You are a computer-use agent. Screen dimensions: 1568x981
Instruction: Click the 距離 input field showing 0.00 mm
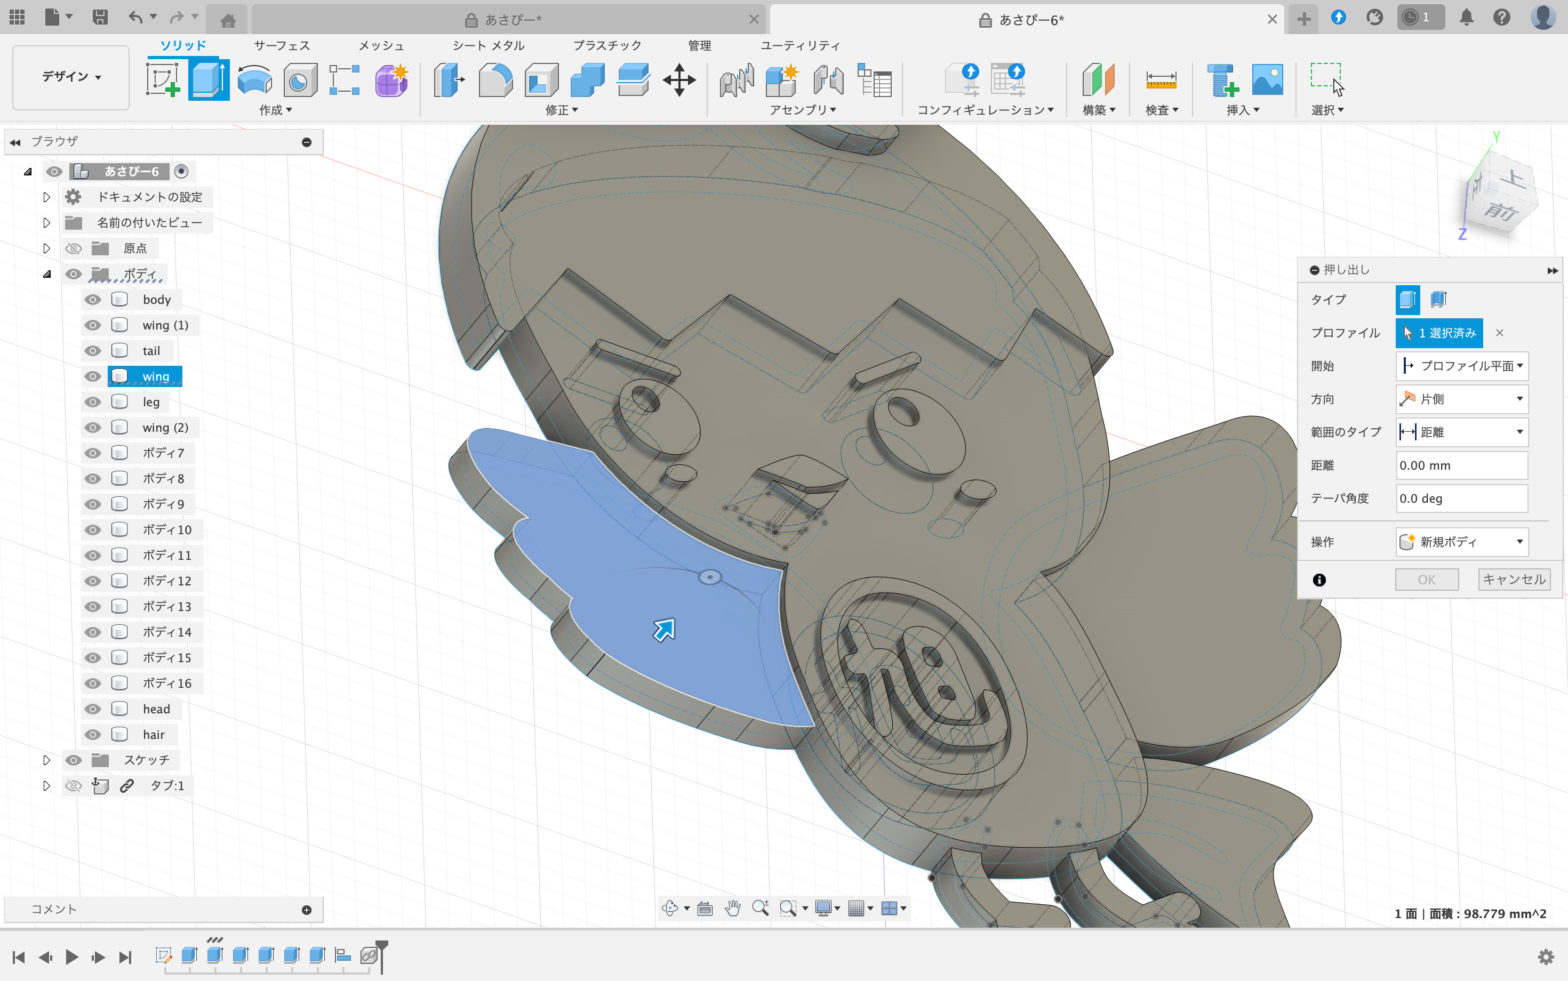1461,466
